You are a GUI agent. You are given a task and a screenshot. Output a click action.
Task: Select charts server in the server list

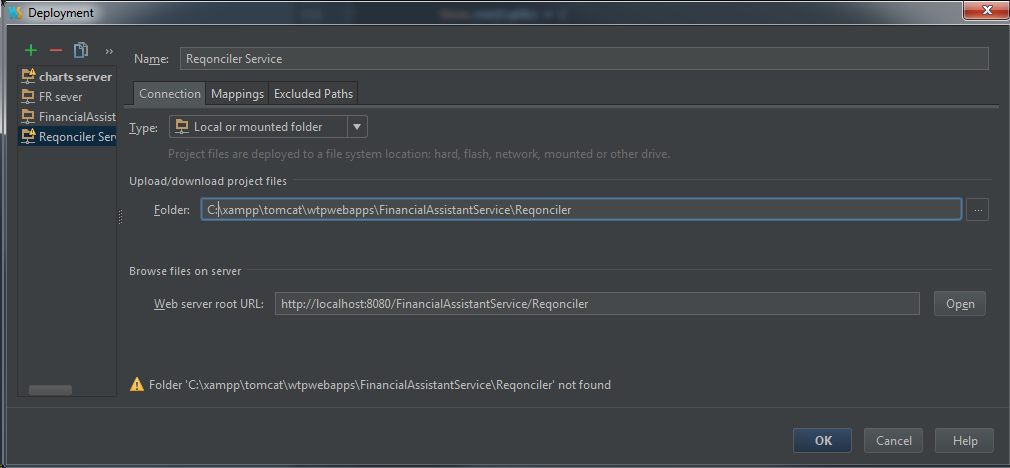pos(68,77)
